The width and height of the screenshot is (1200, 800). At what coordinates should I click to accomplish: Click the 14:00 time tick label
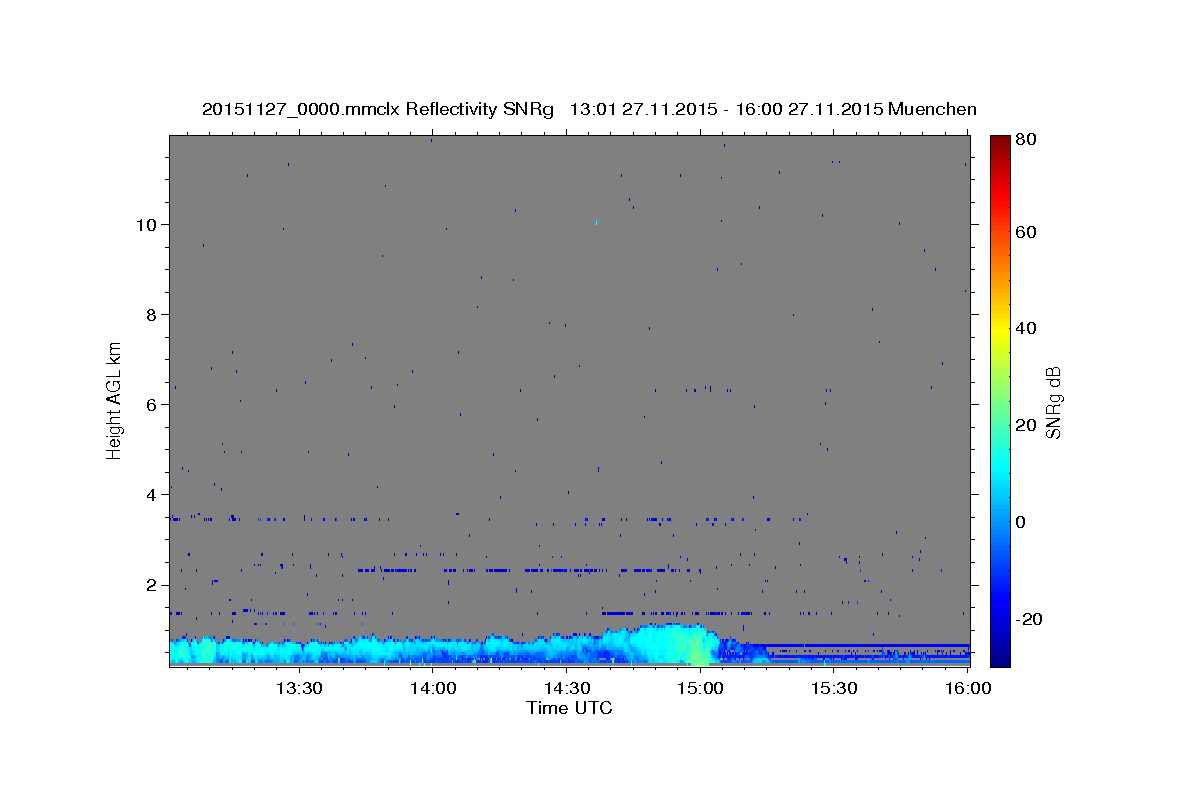(x=432, y=689)
